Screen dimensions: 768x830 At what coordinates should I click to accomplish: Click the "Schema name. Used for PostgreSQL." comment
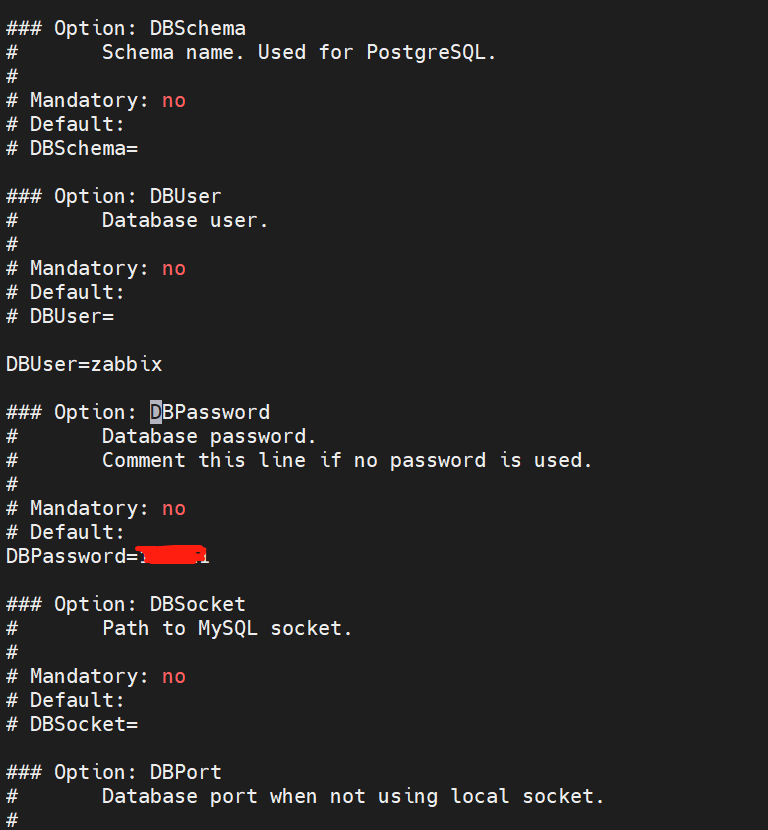tap(299, 52)
